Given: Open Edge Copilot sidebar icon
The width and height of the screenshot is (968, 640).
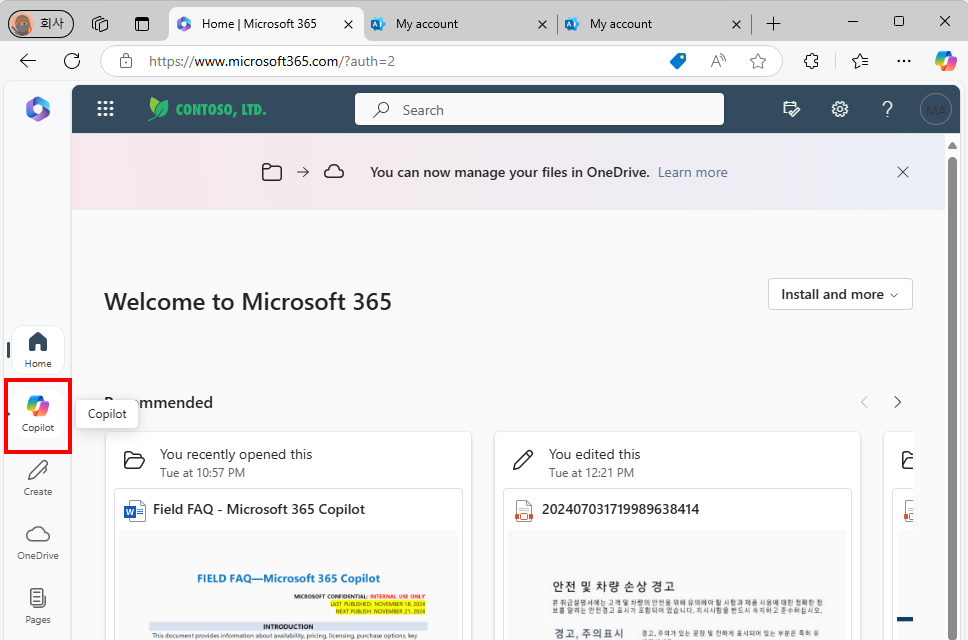Looking at the screenshot, I should coord(945,61).
